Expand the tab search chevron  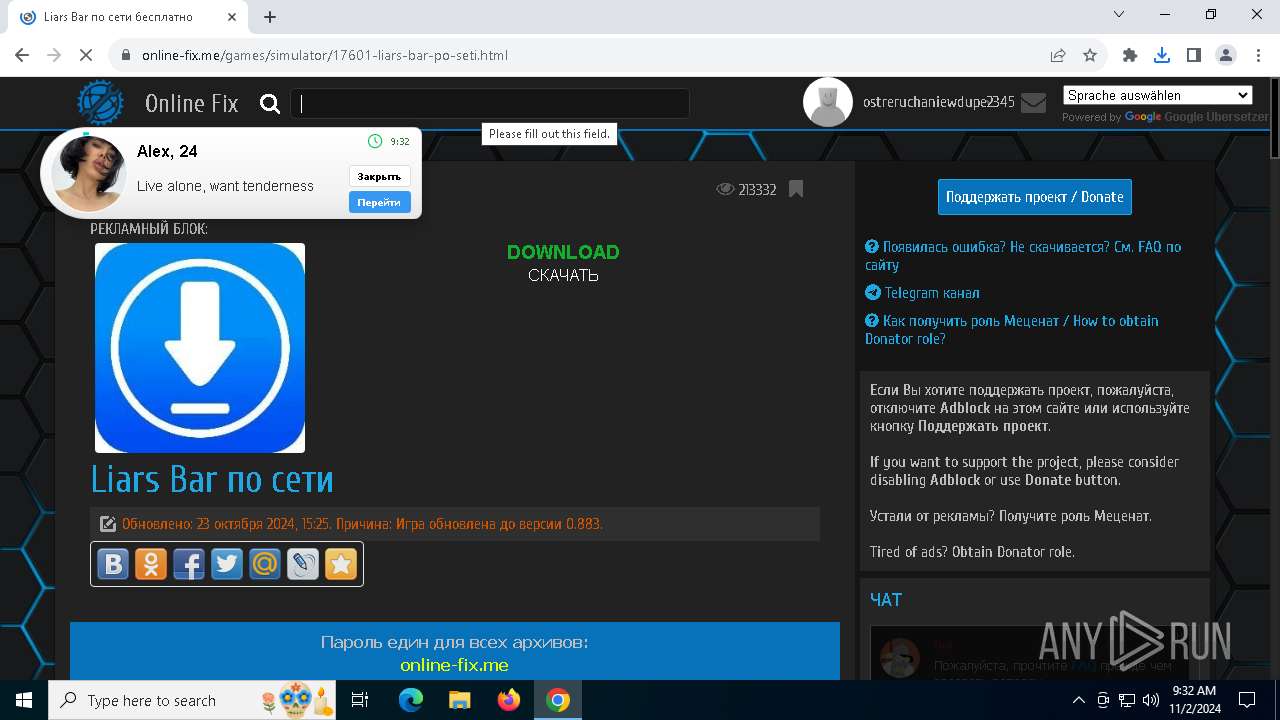pyautogui.click(x=1119, y=14)
